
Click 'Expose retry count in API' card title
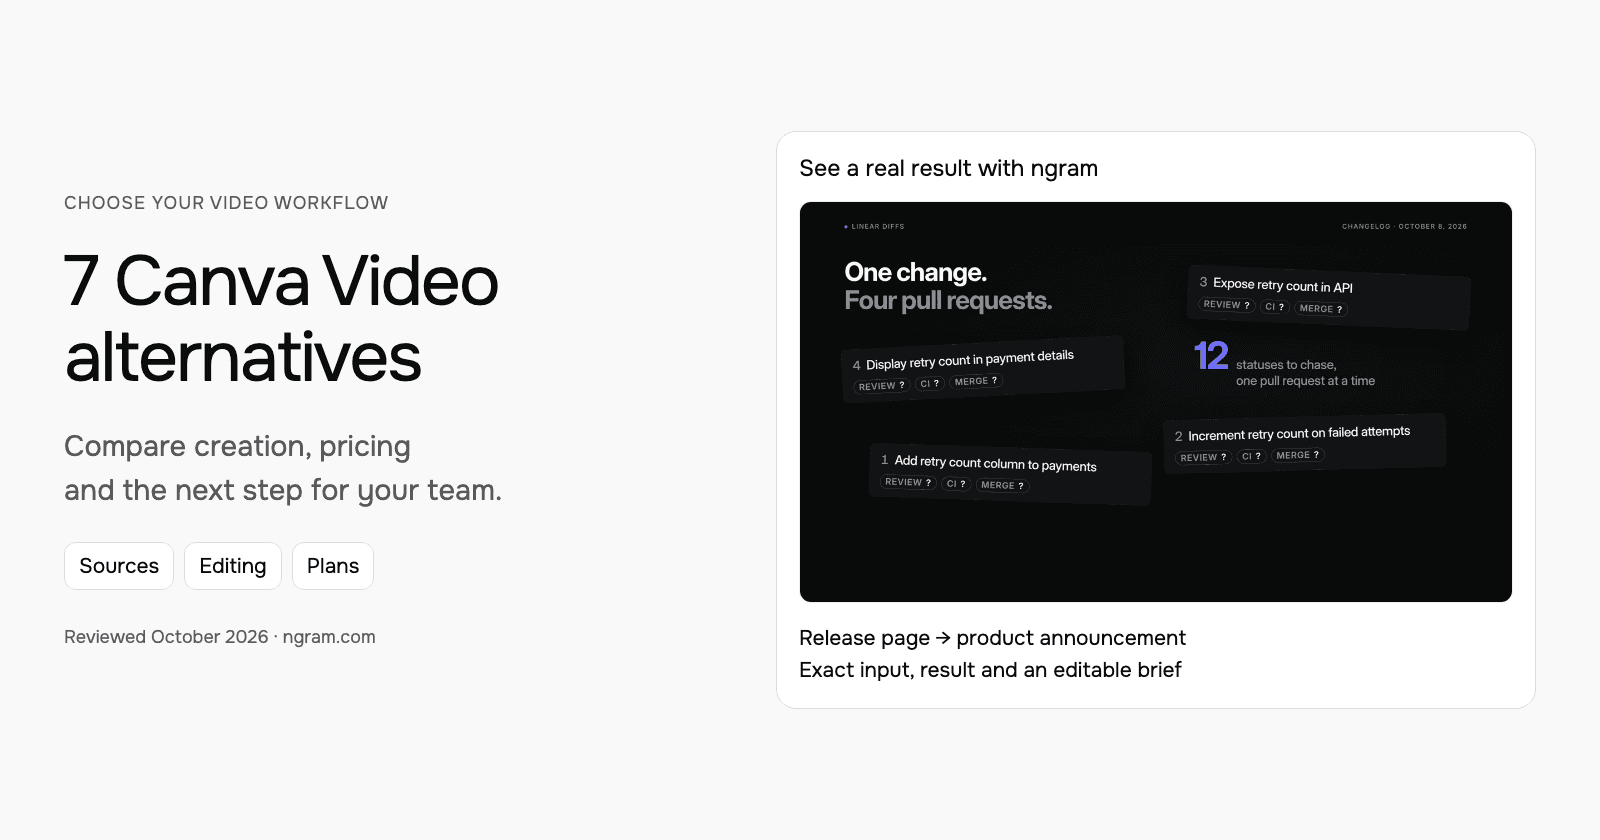[x=1282, y=285]
